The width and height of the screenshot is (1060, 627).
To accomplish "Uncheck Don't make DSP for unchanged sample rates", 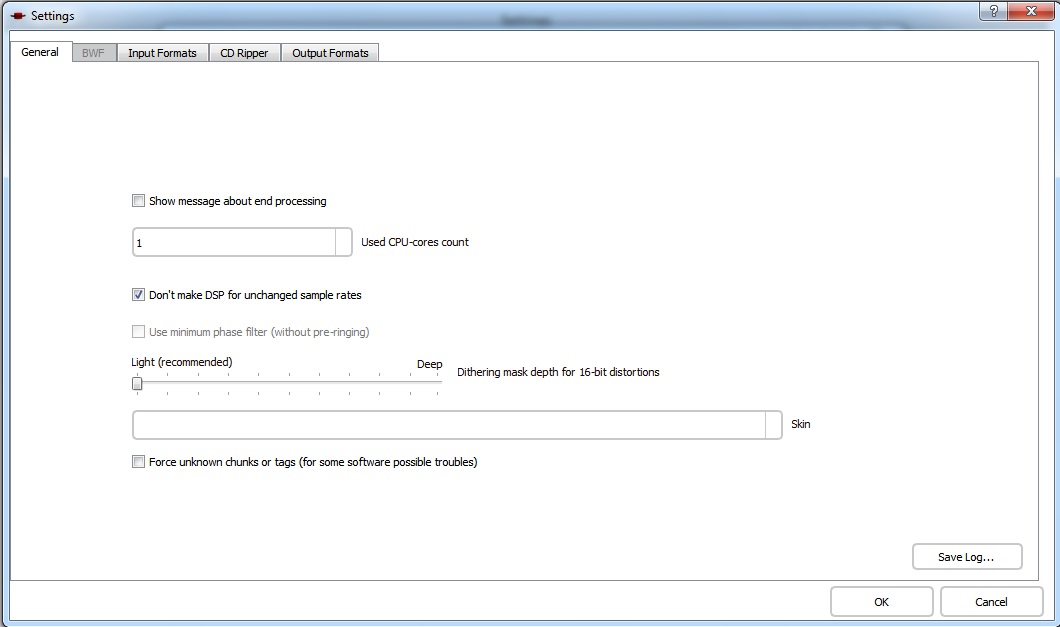I will (139, 295).
